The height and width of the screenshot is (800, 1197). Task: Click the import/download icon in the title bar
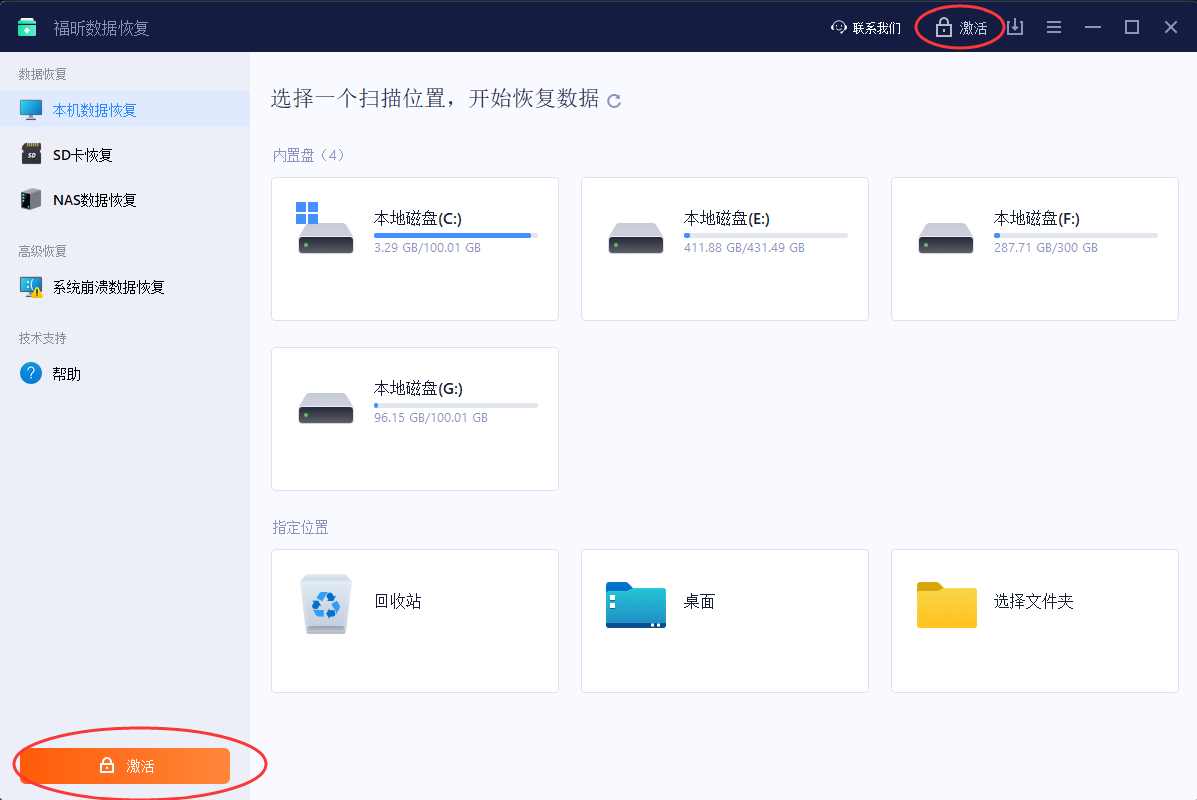1015,27
